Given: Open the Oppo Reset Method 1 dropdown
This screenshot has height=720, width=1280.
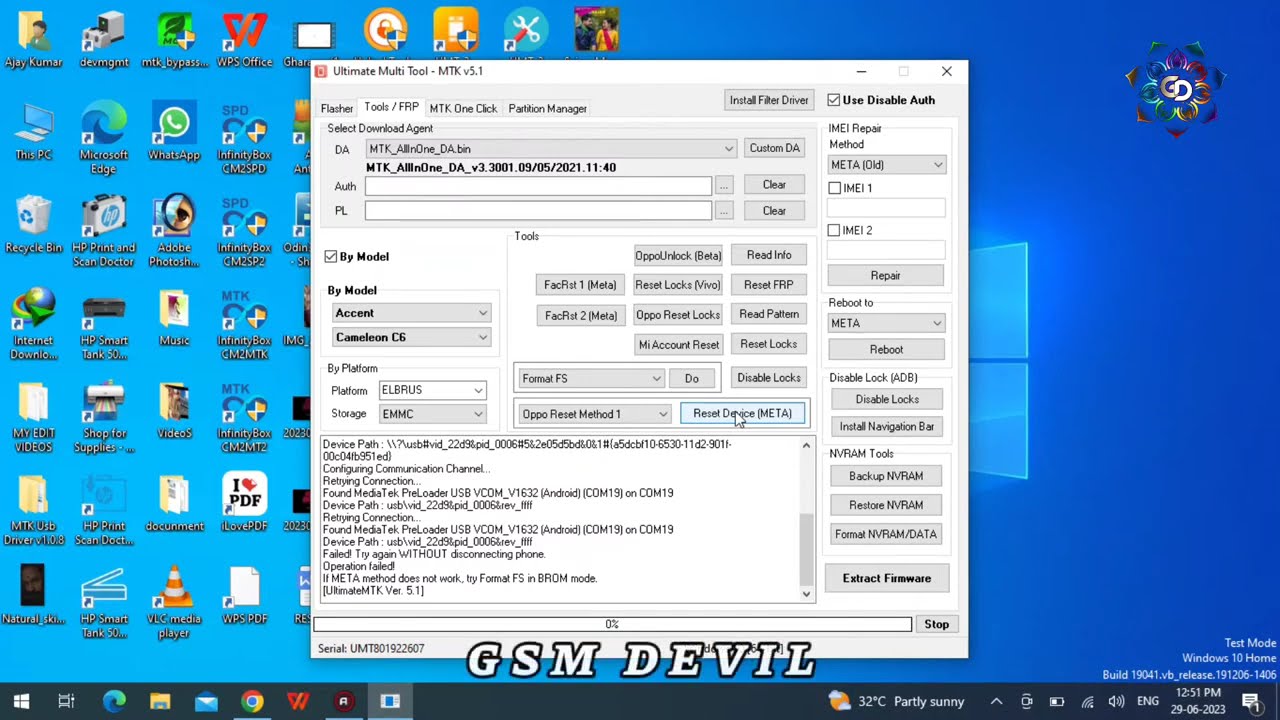Looking at the screenshot, I should [594, 414].
